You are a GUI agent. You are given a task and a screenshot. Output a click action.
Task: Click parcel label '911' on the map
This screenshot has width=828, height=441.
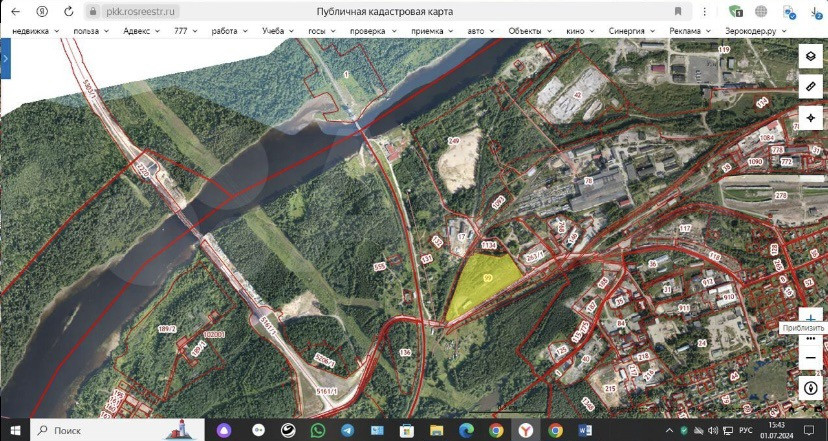pyautogui.click(x=684, y=307)
